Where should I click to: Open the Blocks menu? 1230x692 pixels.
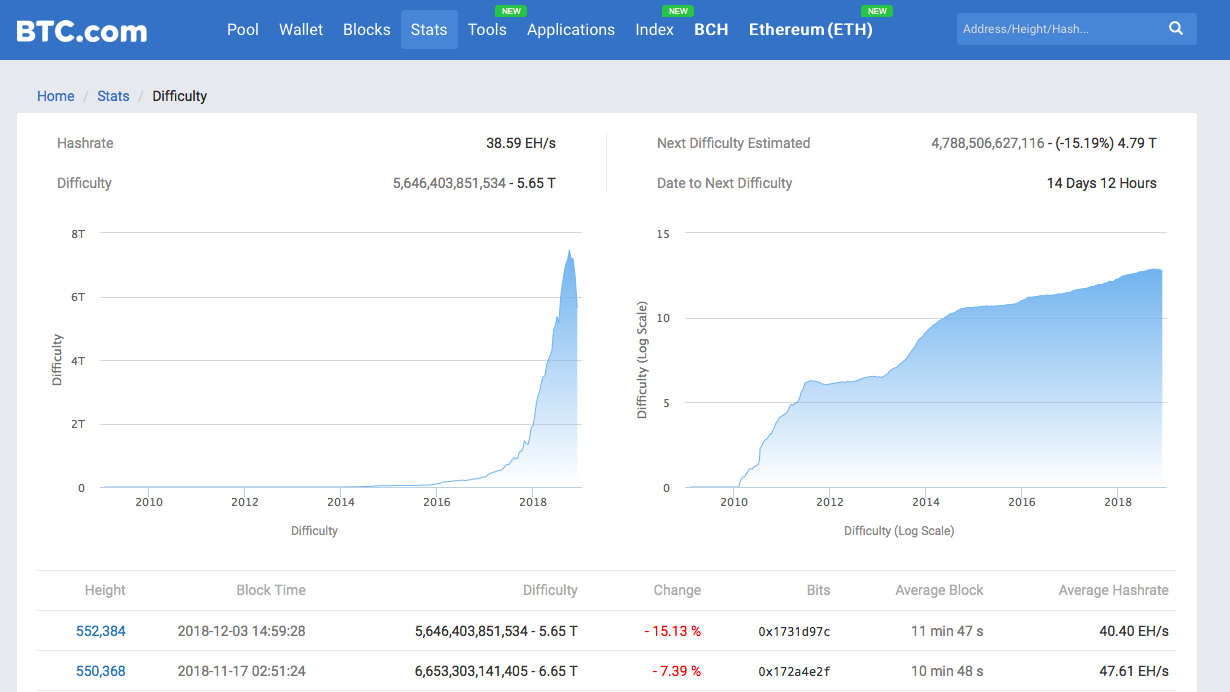point(367,30)
